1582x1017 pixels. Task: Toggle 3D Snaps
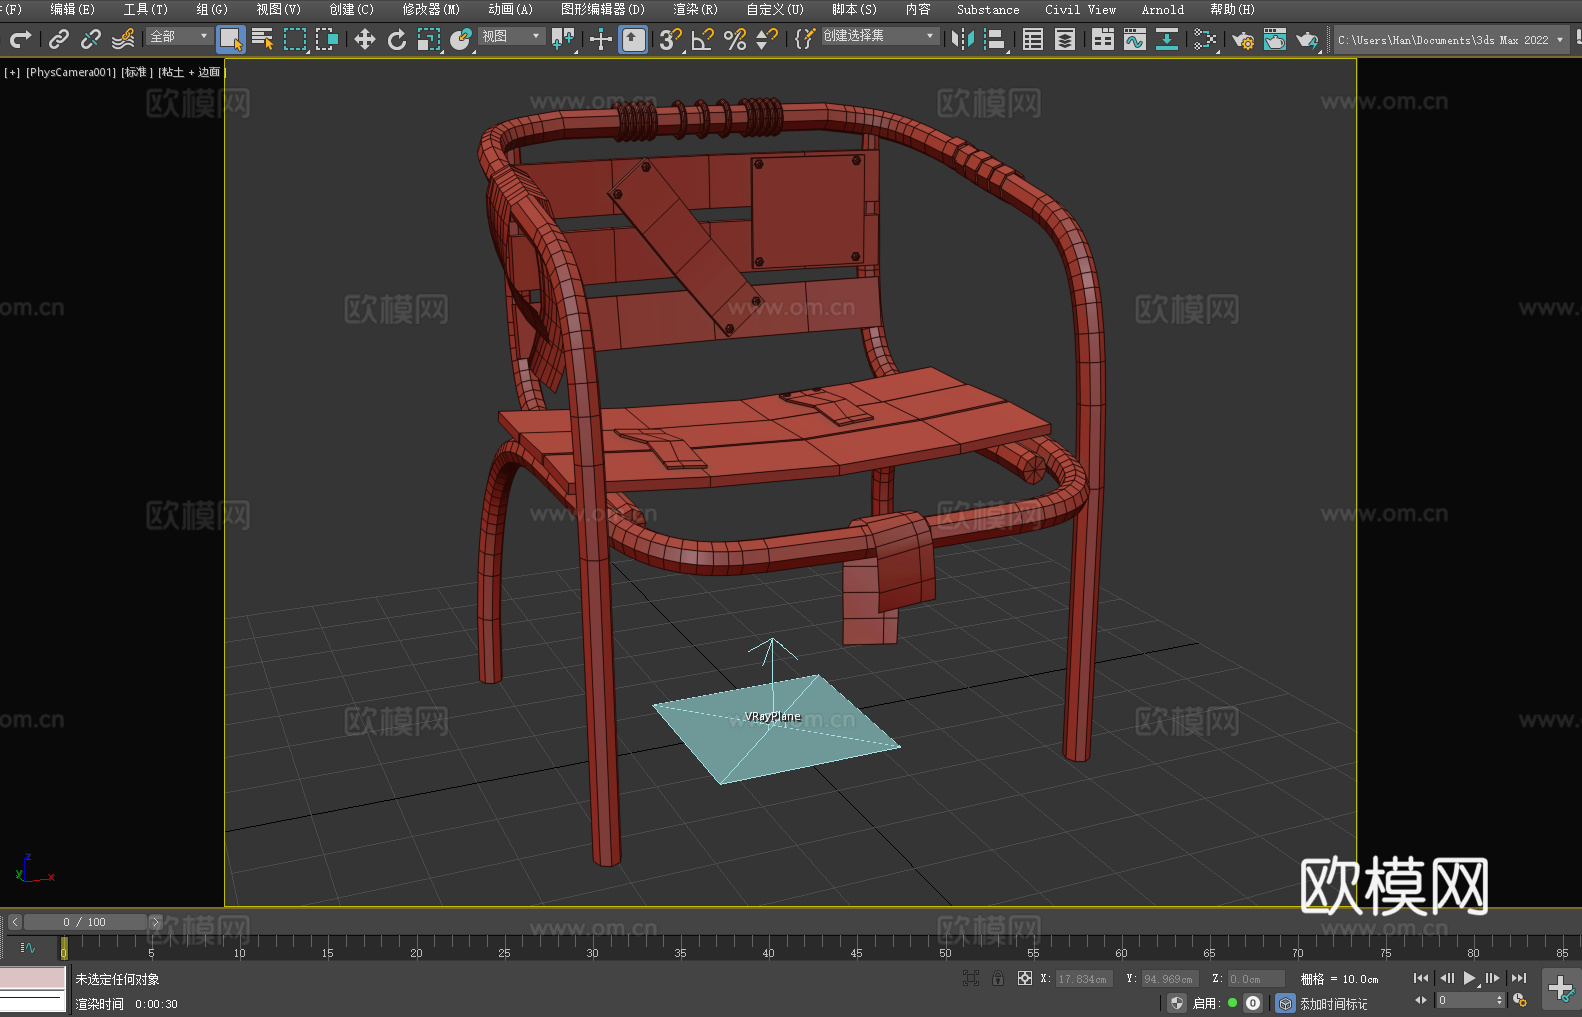(x=671, y=39)
